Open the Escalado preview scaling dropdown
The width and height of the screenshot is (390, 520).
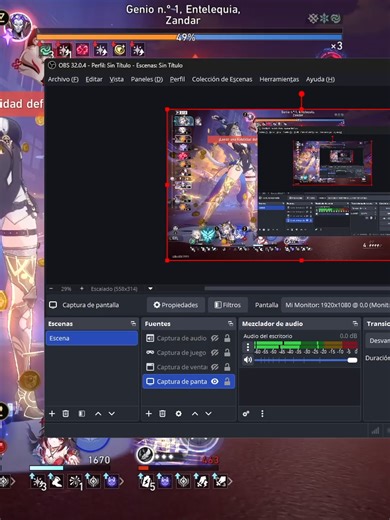pyautogui.click(x=150, y=289)
